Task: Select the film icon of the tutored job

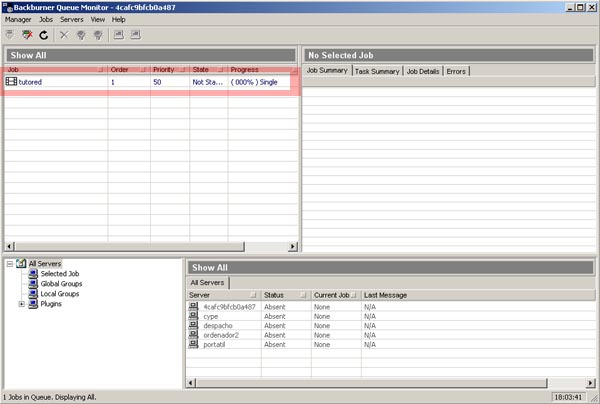Action: [x=11, y=81]
